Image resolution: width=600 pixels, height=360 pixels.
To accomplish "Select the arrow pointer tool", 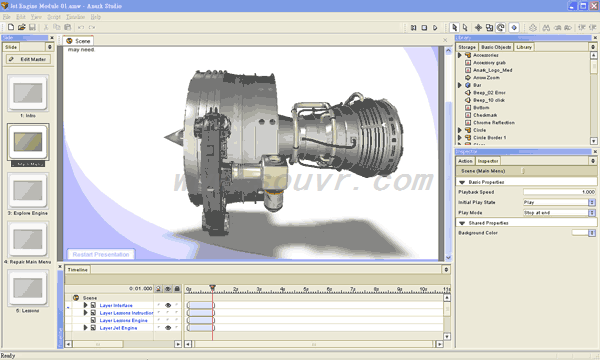I will click(x=454, y=28).
